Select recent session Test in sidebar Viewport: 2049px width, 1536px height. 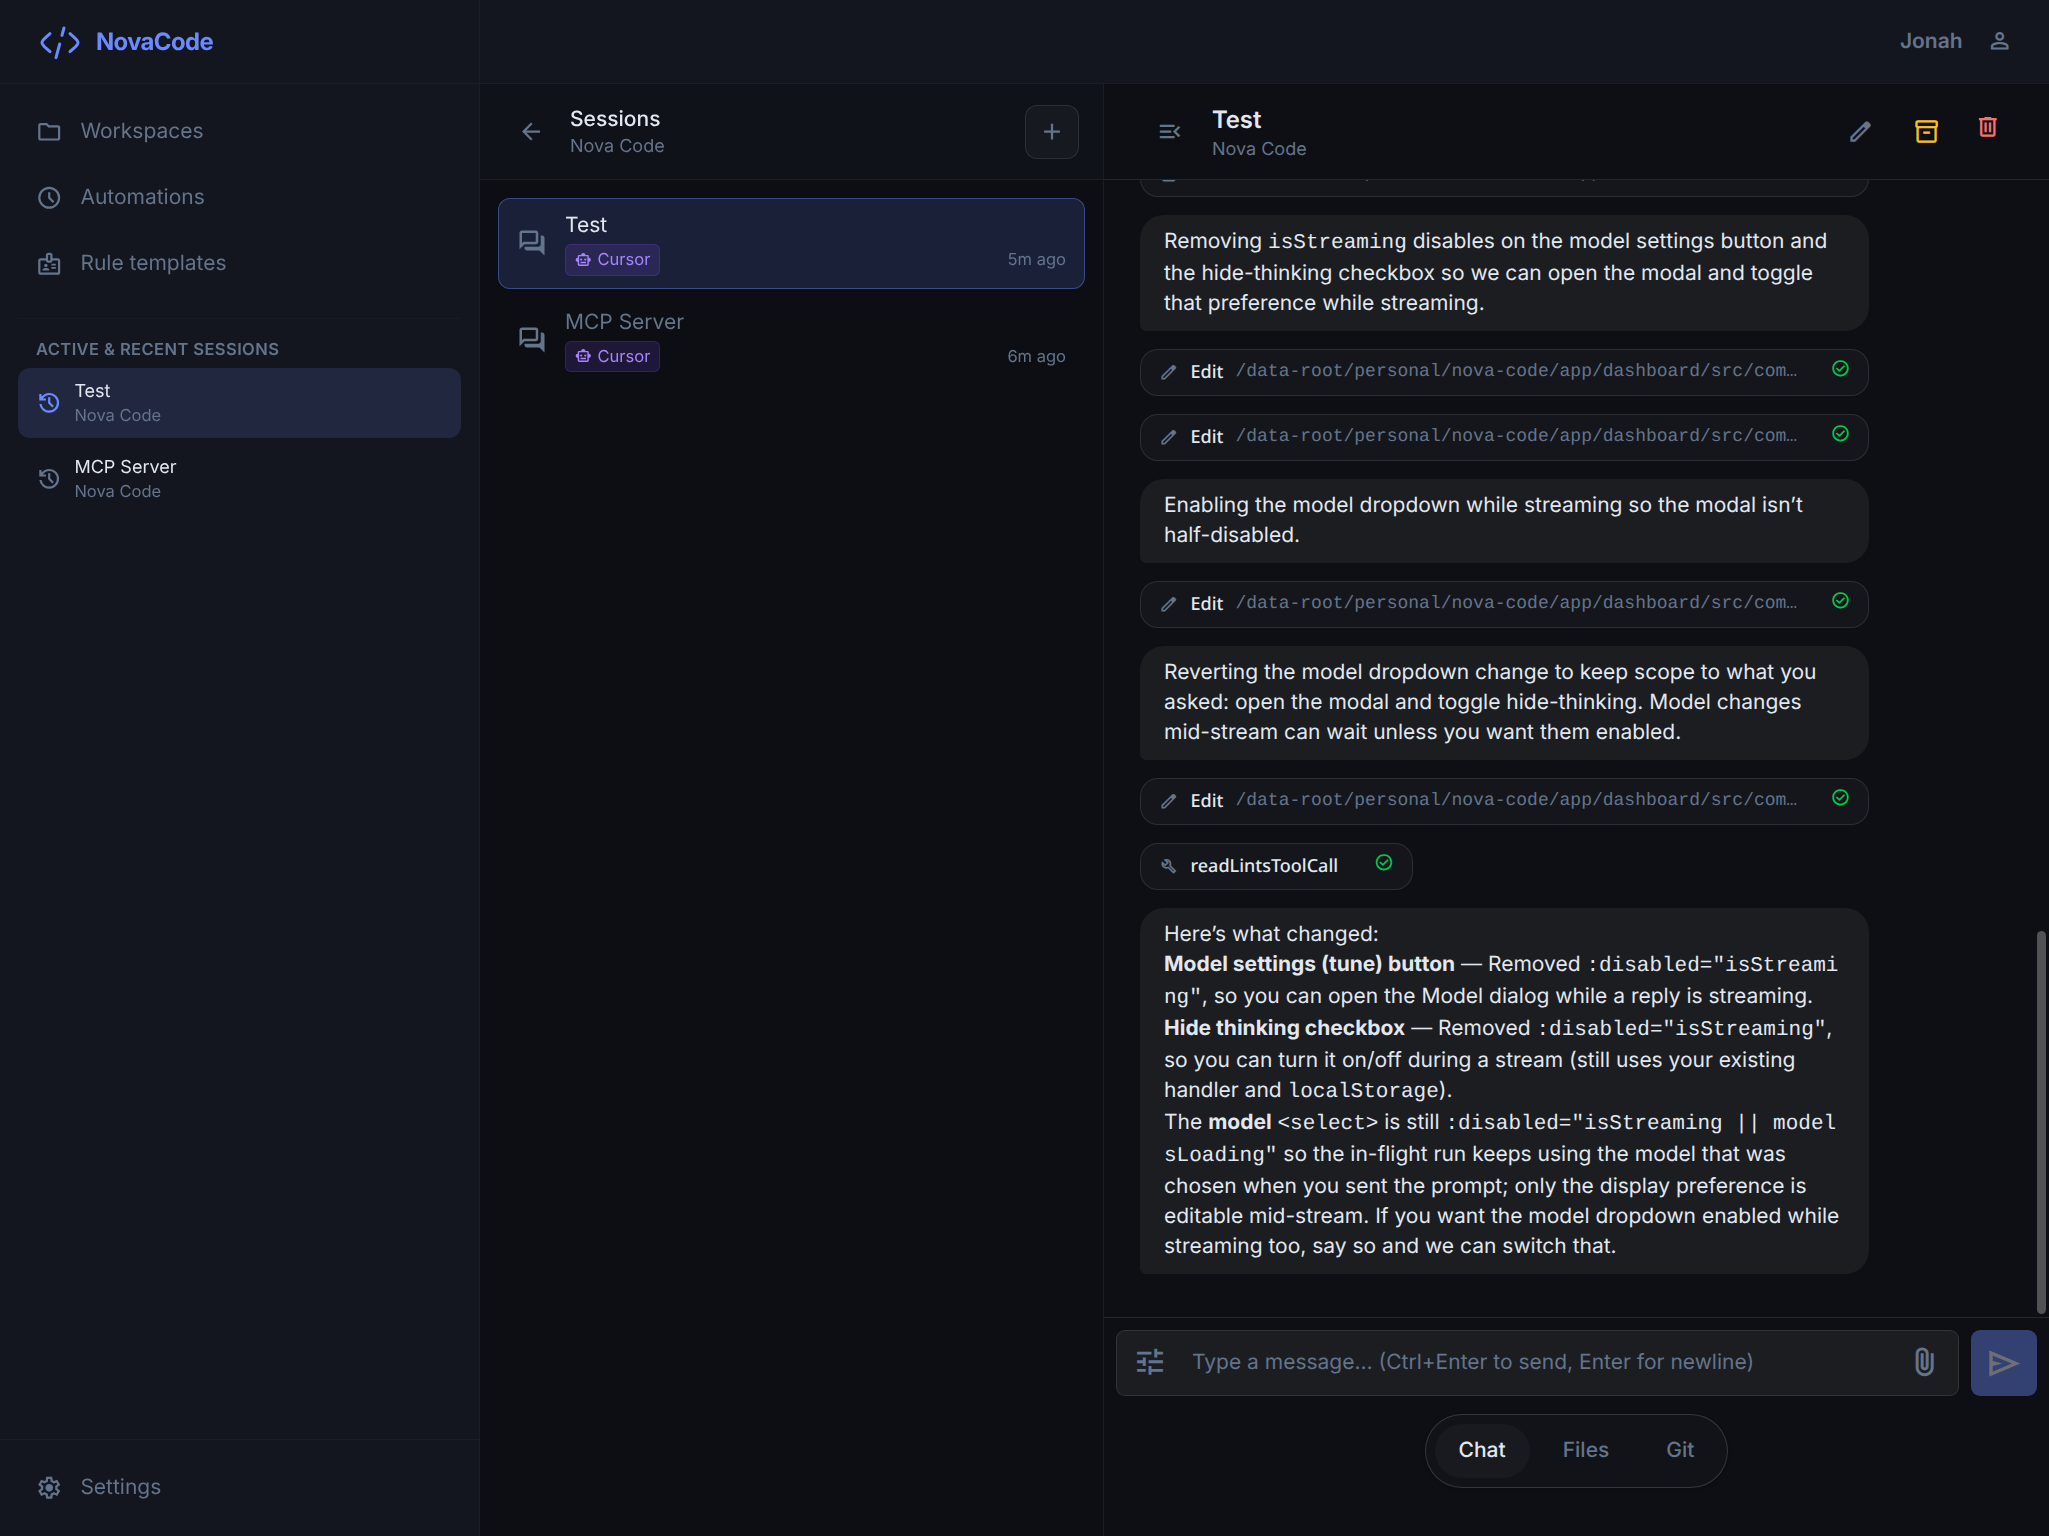coord(240,403)
